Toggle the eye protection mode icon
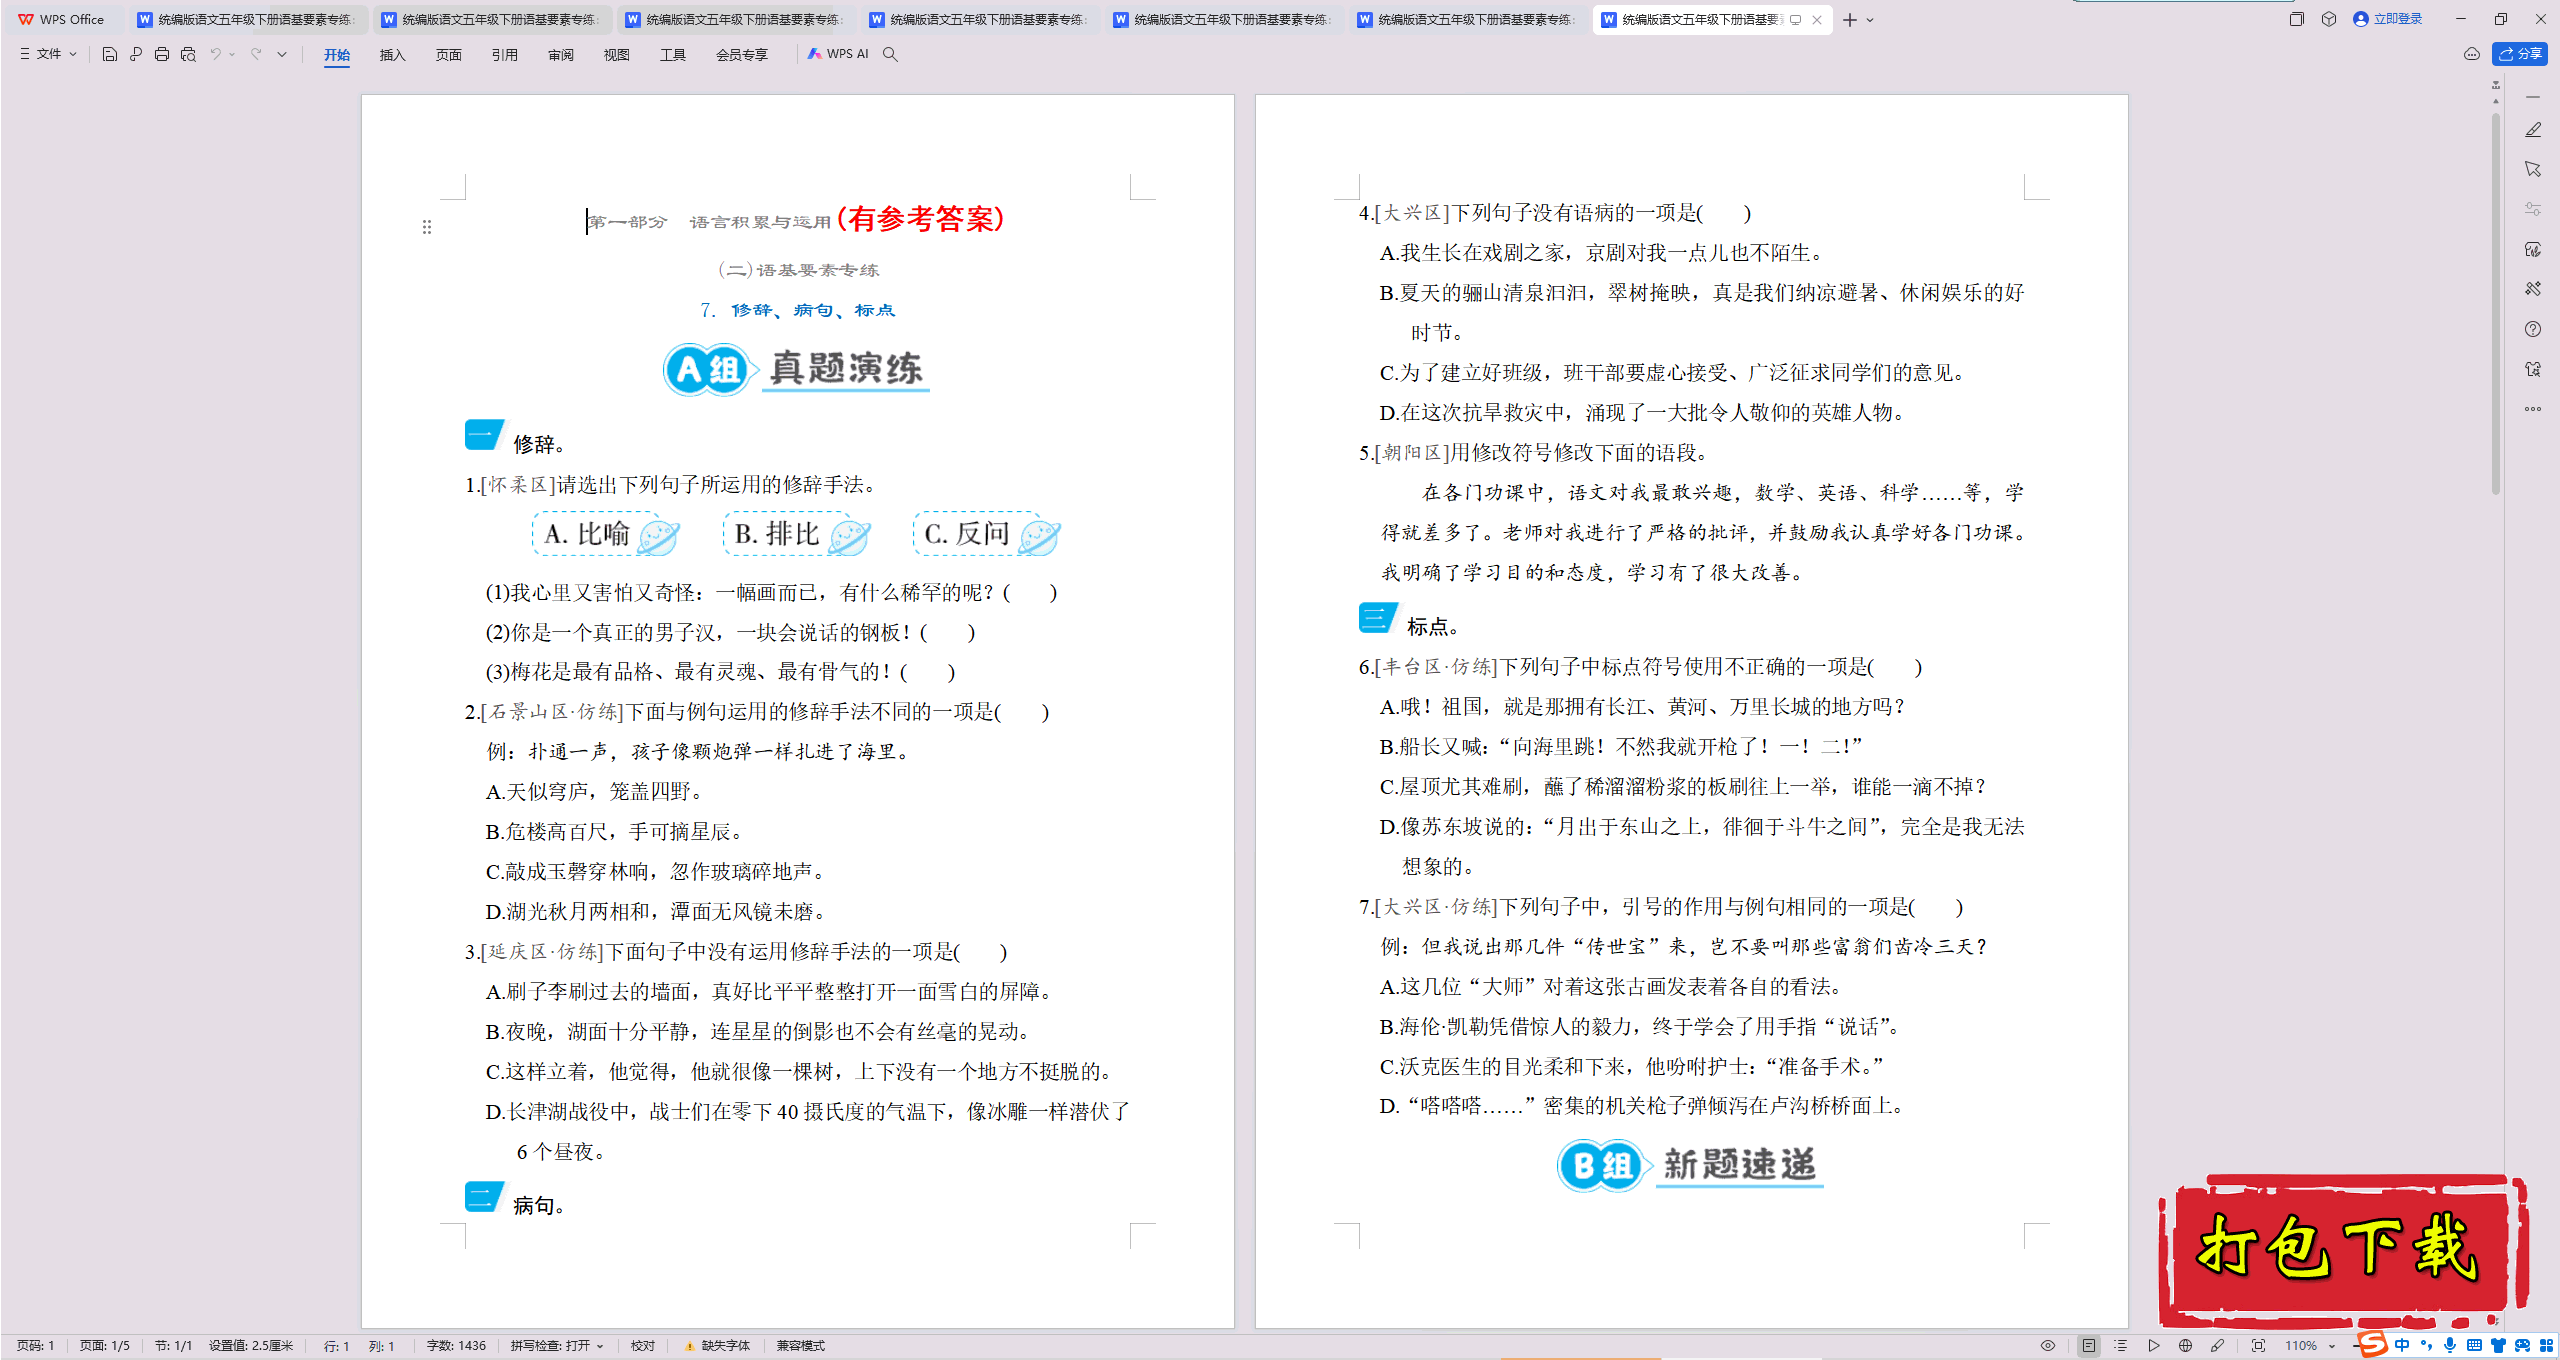The width and height of the screenshot is (2560, 1360). pos(2048,1346)
